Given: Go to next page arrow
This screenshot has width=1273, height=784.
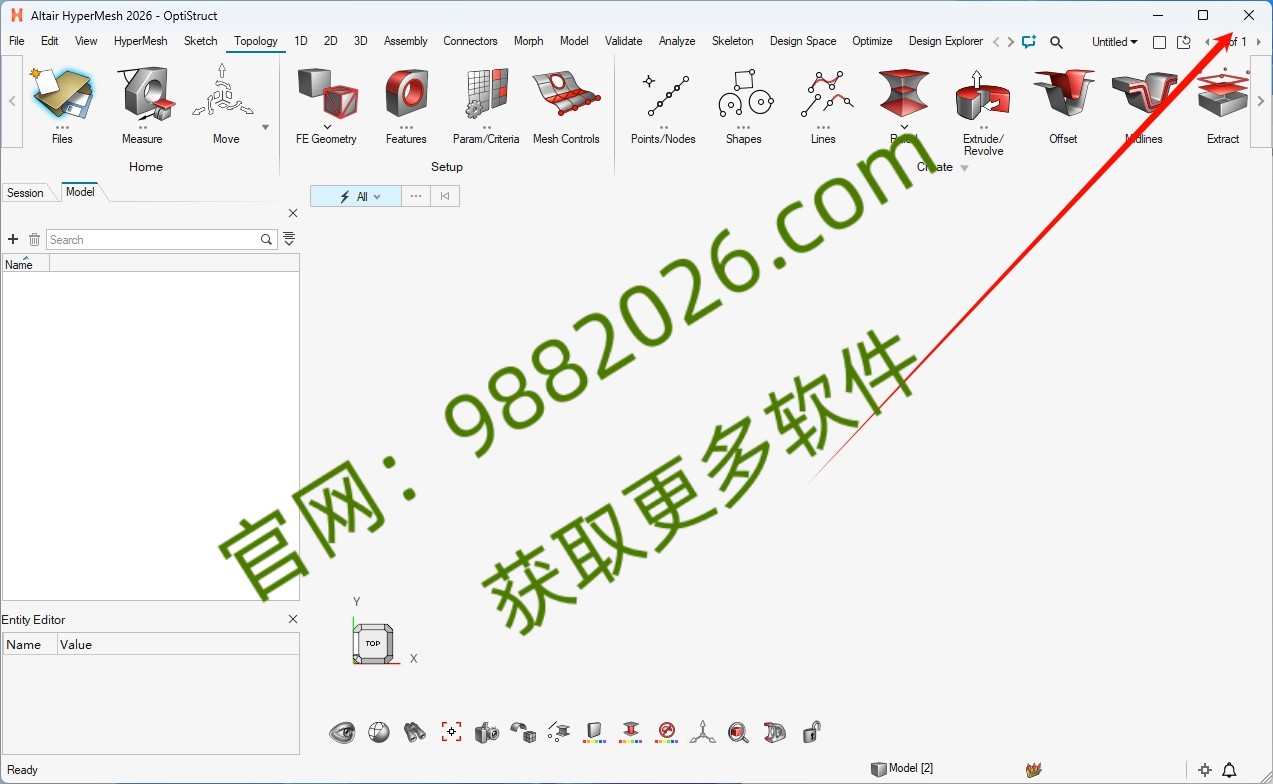Looking at the screenshot, I should coord(1258,42).
